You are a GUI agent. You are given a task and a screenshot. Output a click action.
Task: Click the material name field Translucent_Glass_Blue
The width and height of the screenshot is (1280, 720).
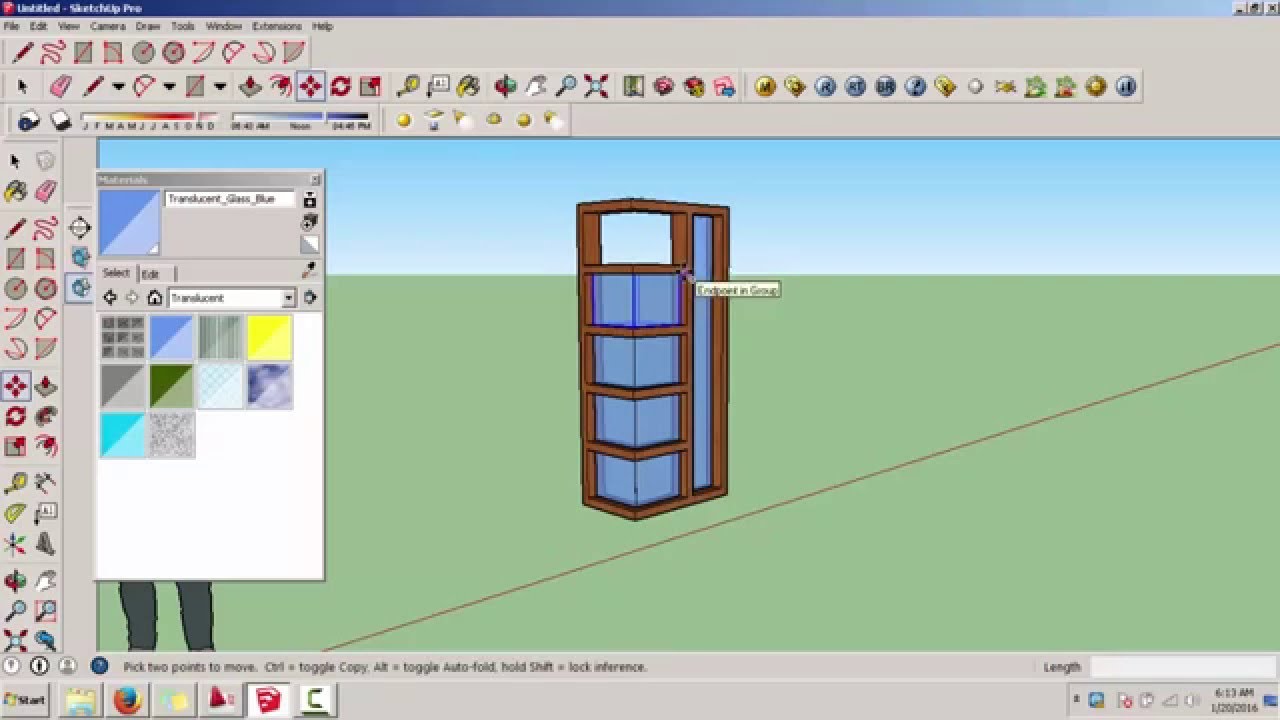pyautogui.click(x=230, y=199)
